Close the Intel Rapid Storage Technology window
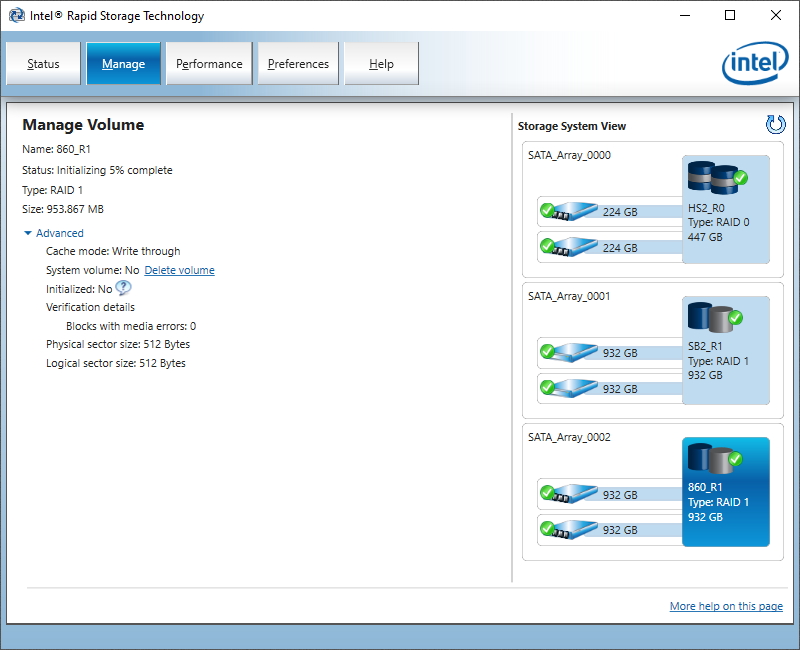Image resolution: width=800 pixels, height=650 pixels. (x=776, y=15)
